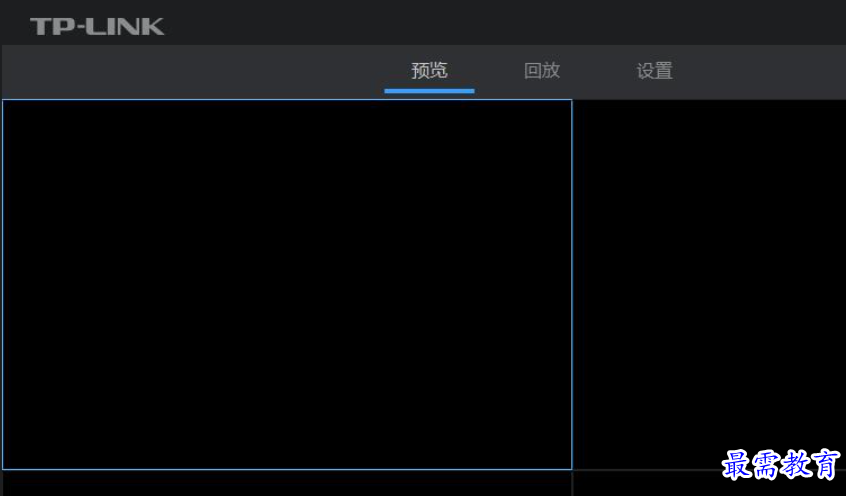The height and width of the screenshot is (496, 846).
Task: Go to the 设置 tab
Action: click(654, 71)
